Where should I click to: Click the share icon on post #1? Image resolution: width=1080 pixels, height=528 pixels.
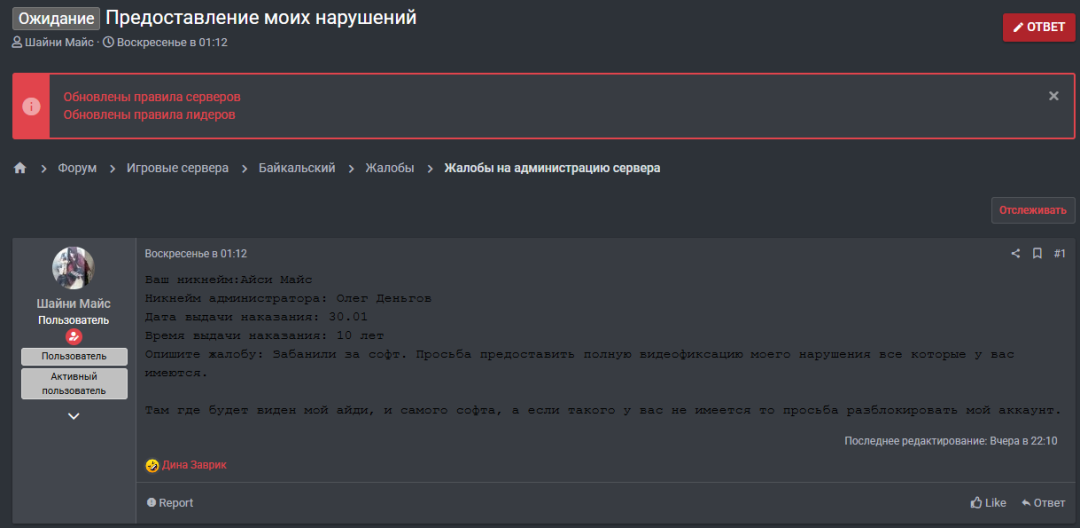[1015, 254]
